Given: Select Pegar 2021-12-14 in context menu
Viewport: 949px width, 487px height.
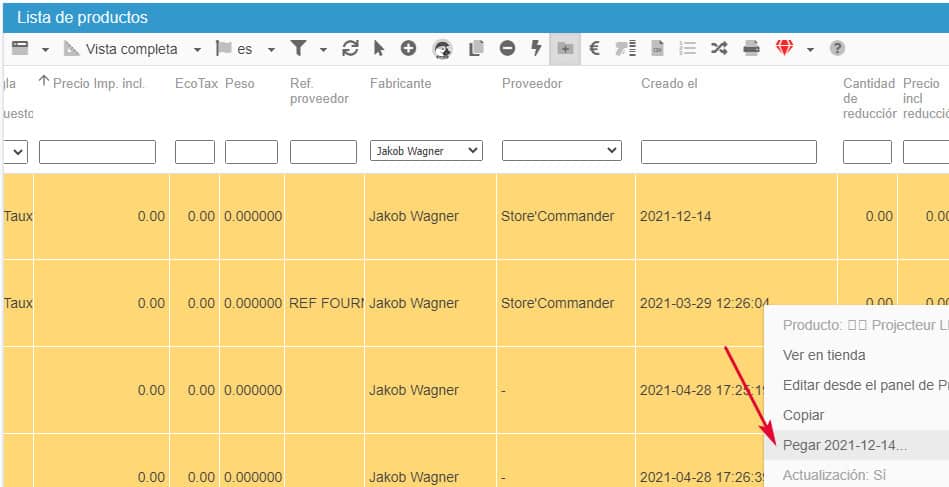Looking at the screenshot, I should [x=845, y=445].
